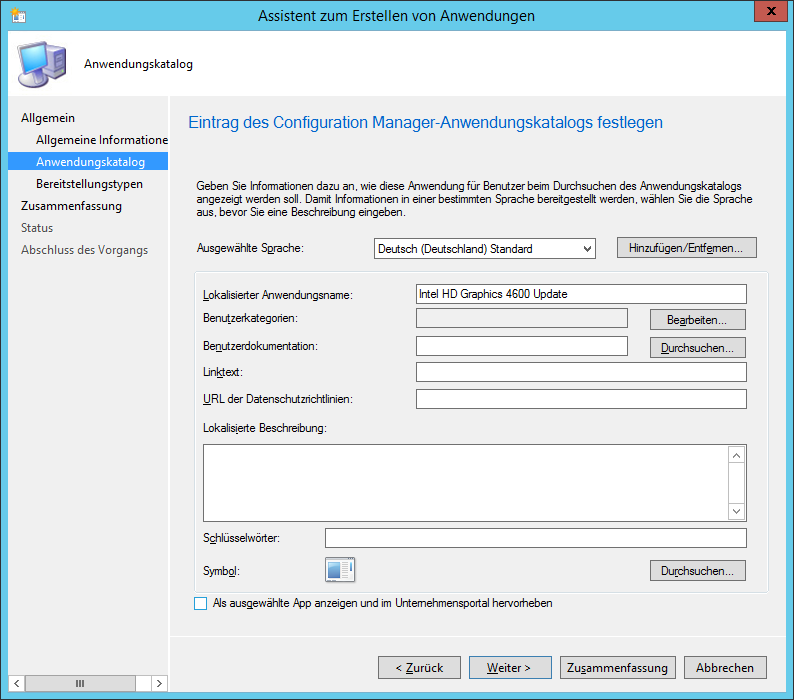Click the application symbol preview icon

pos(340,570)
